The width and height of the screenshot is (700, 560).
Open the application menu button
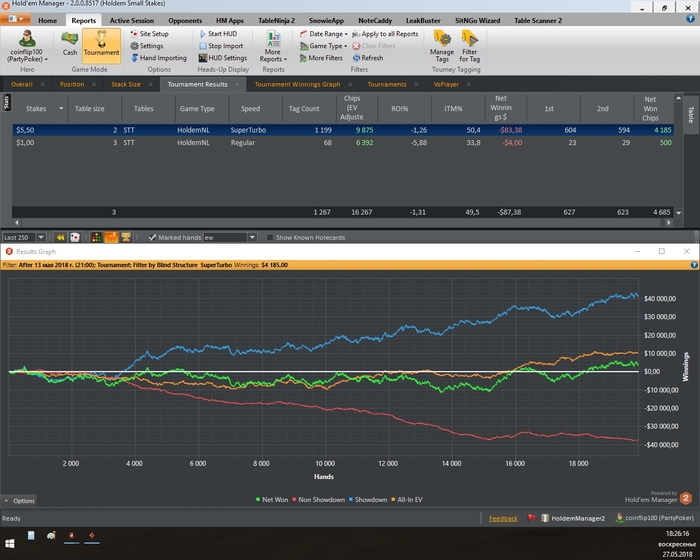[x=15, y=19]
